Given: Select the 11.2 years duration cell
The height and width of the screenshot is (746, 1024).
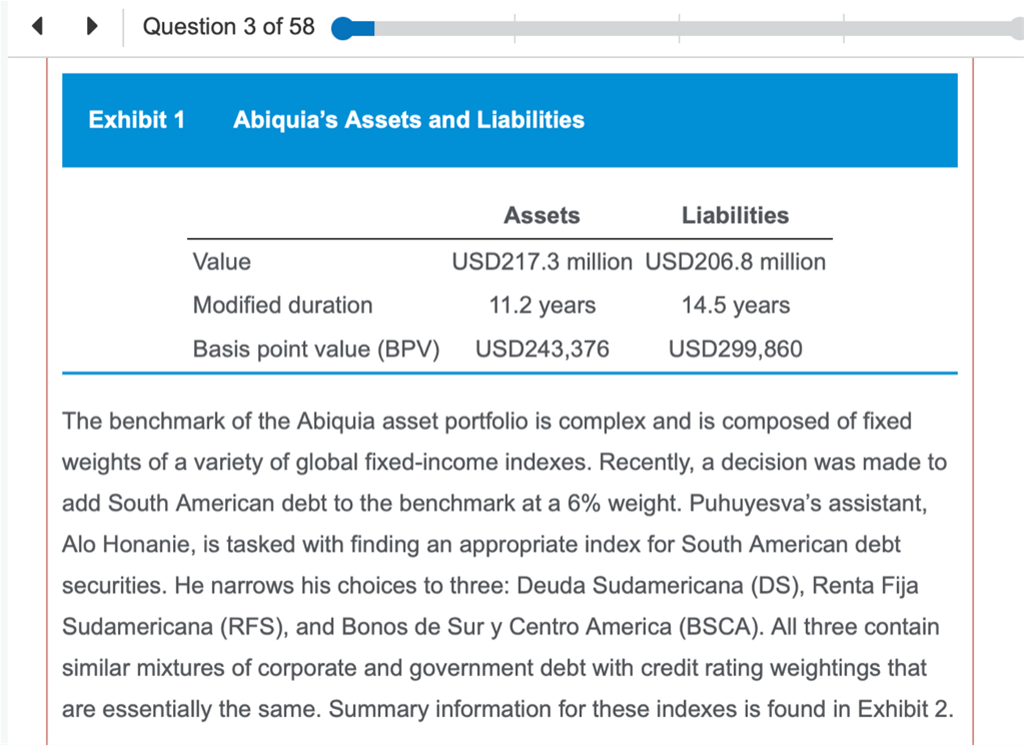Looking at the screenshot, I should (x=541, y=305).
